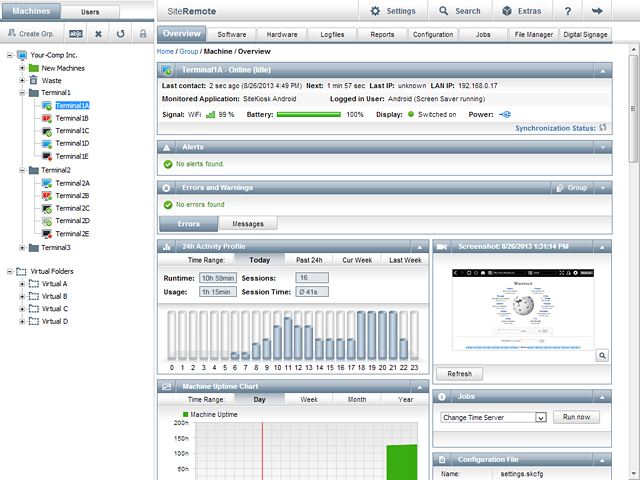The height and width of the screenshot is (480, 640).
Task: Select Past 24h time range
Action: [308, 259]
